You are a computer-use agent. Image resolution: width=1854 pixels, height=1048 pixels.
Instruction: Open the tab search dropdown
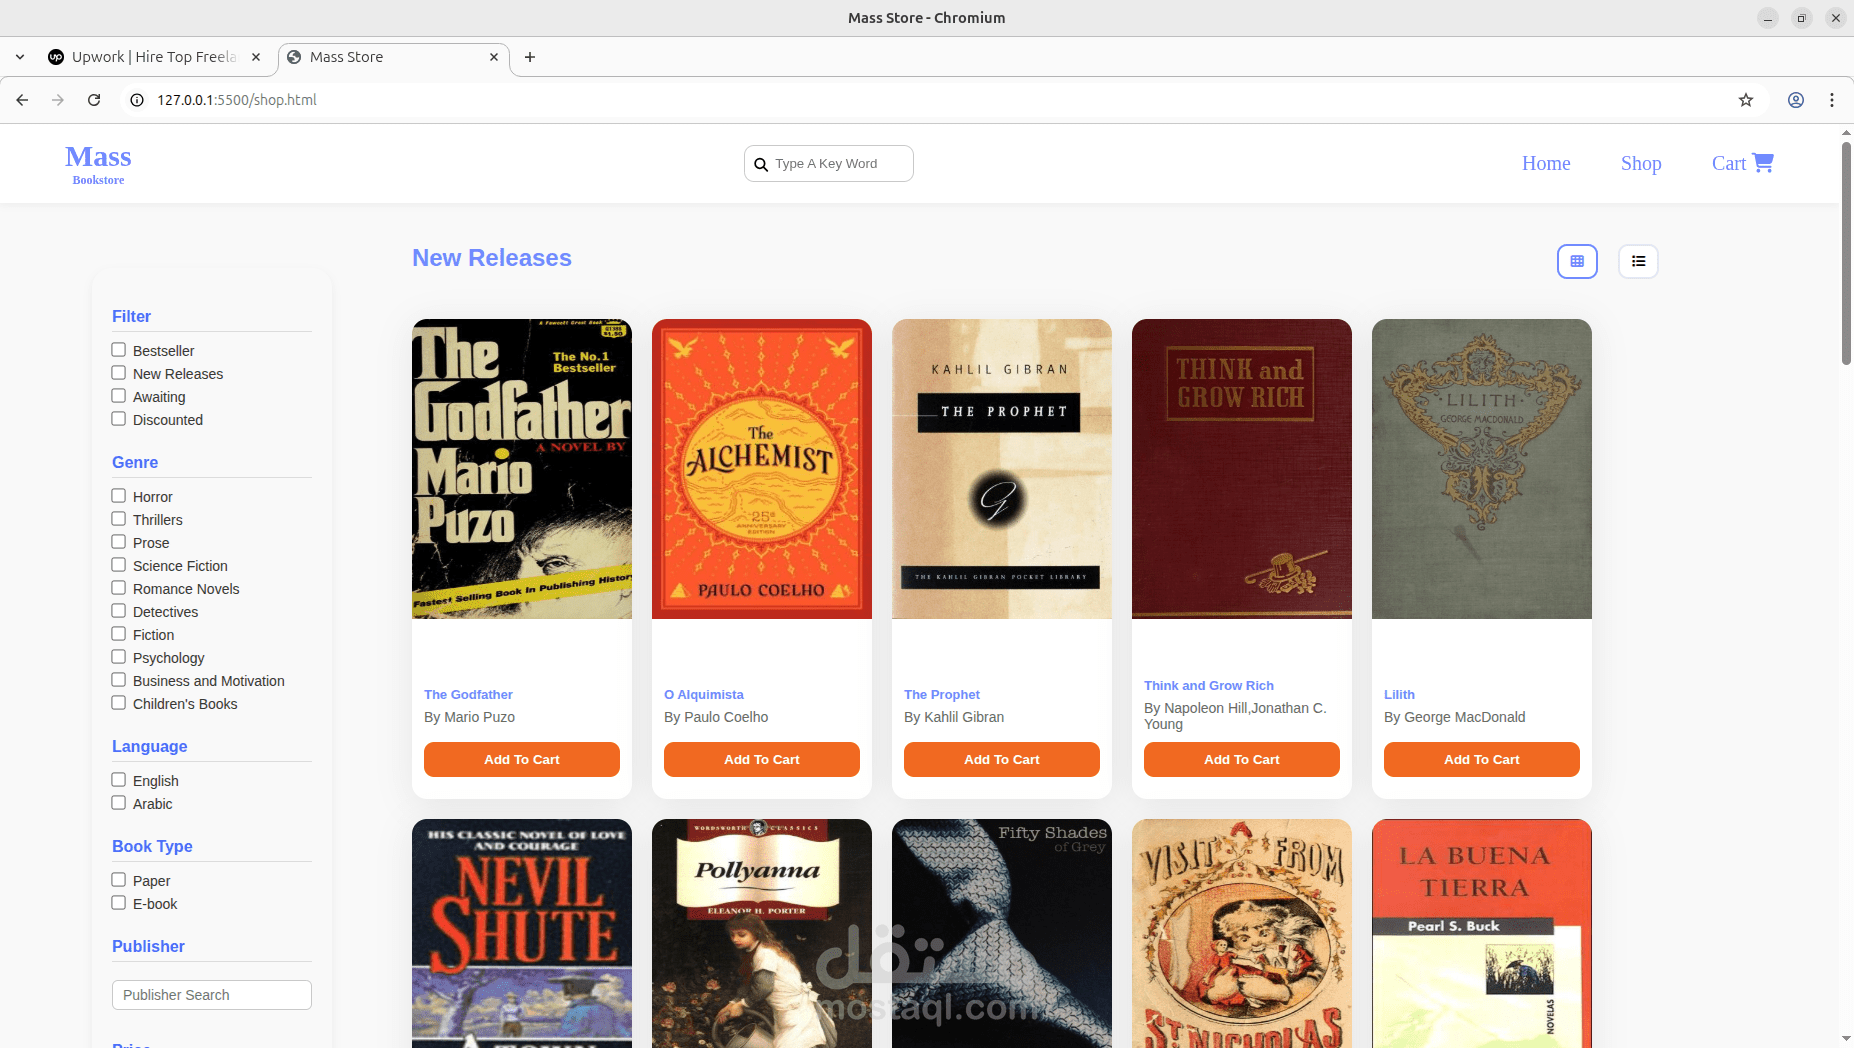(x=20, y=57)
